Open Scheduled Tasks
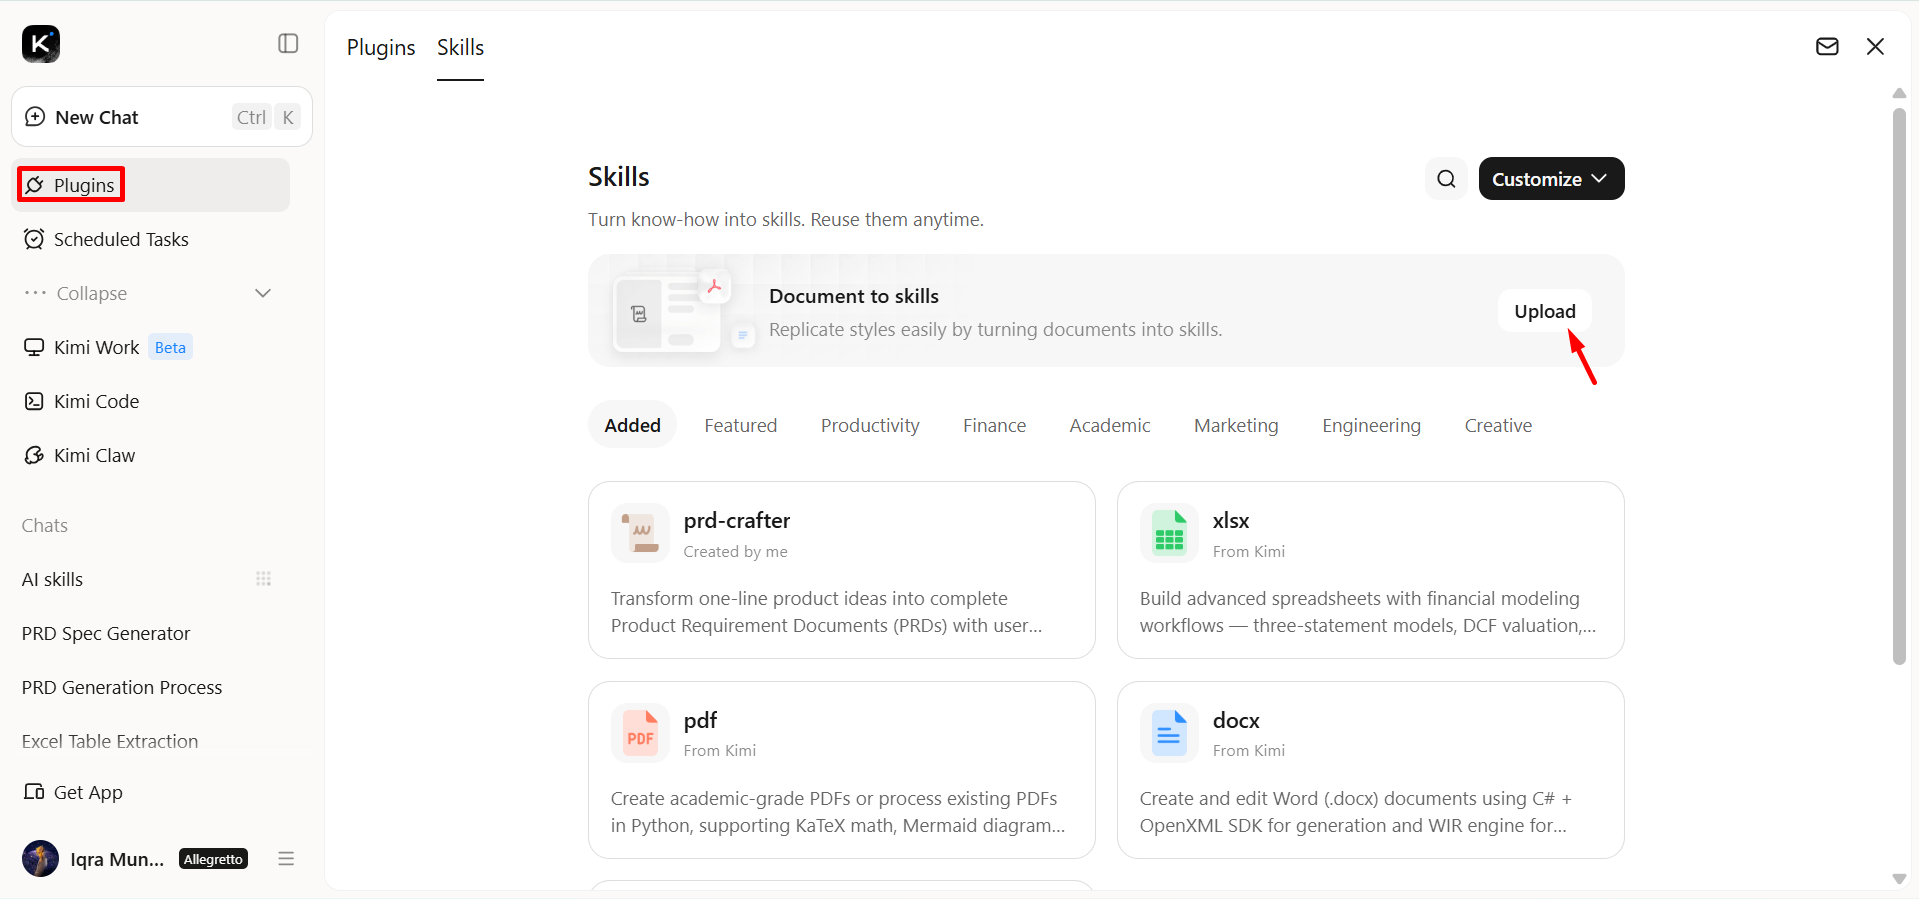1919x899 pixels. click(x=151, y=239)
